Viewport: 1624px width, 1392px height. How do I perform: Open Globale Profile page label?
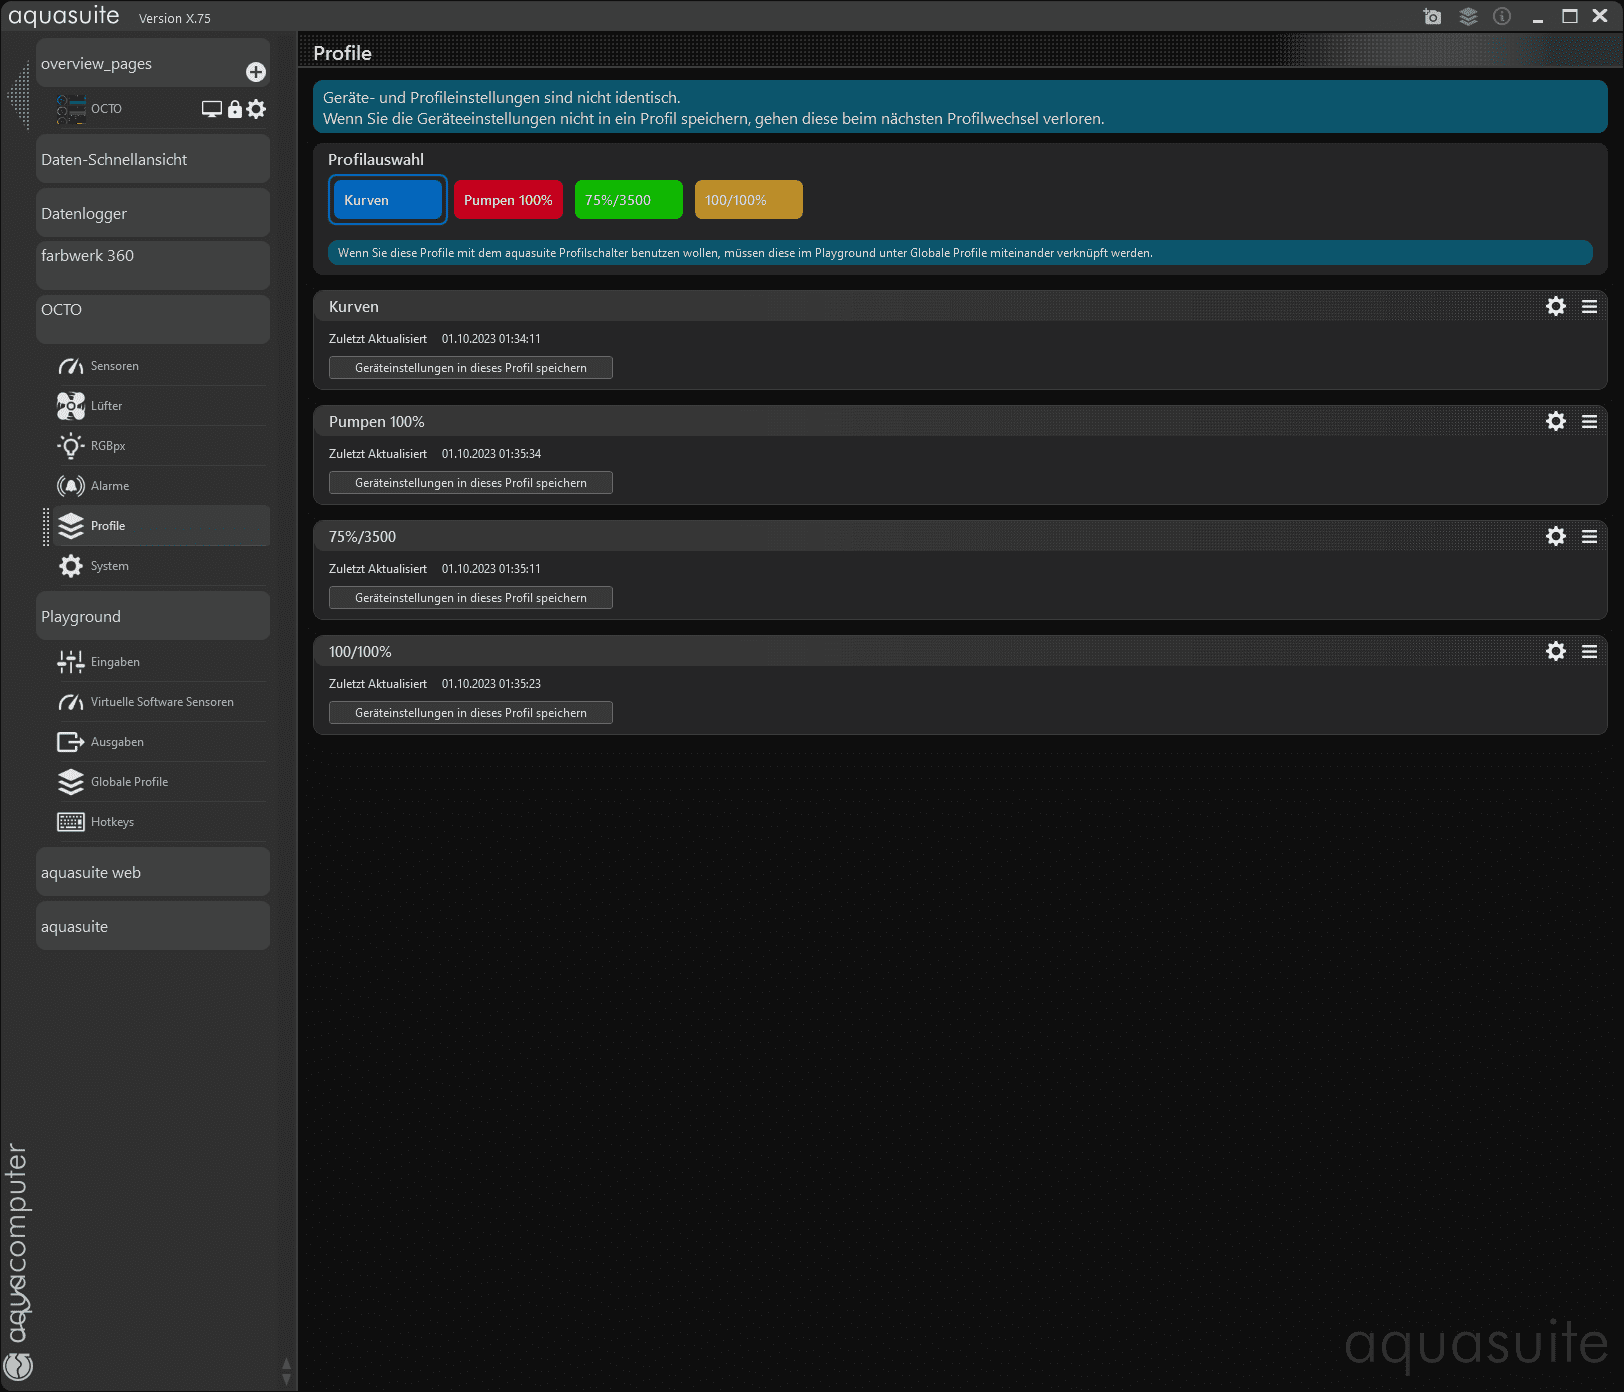(130, 782)
